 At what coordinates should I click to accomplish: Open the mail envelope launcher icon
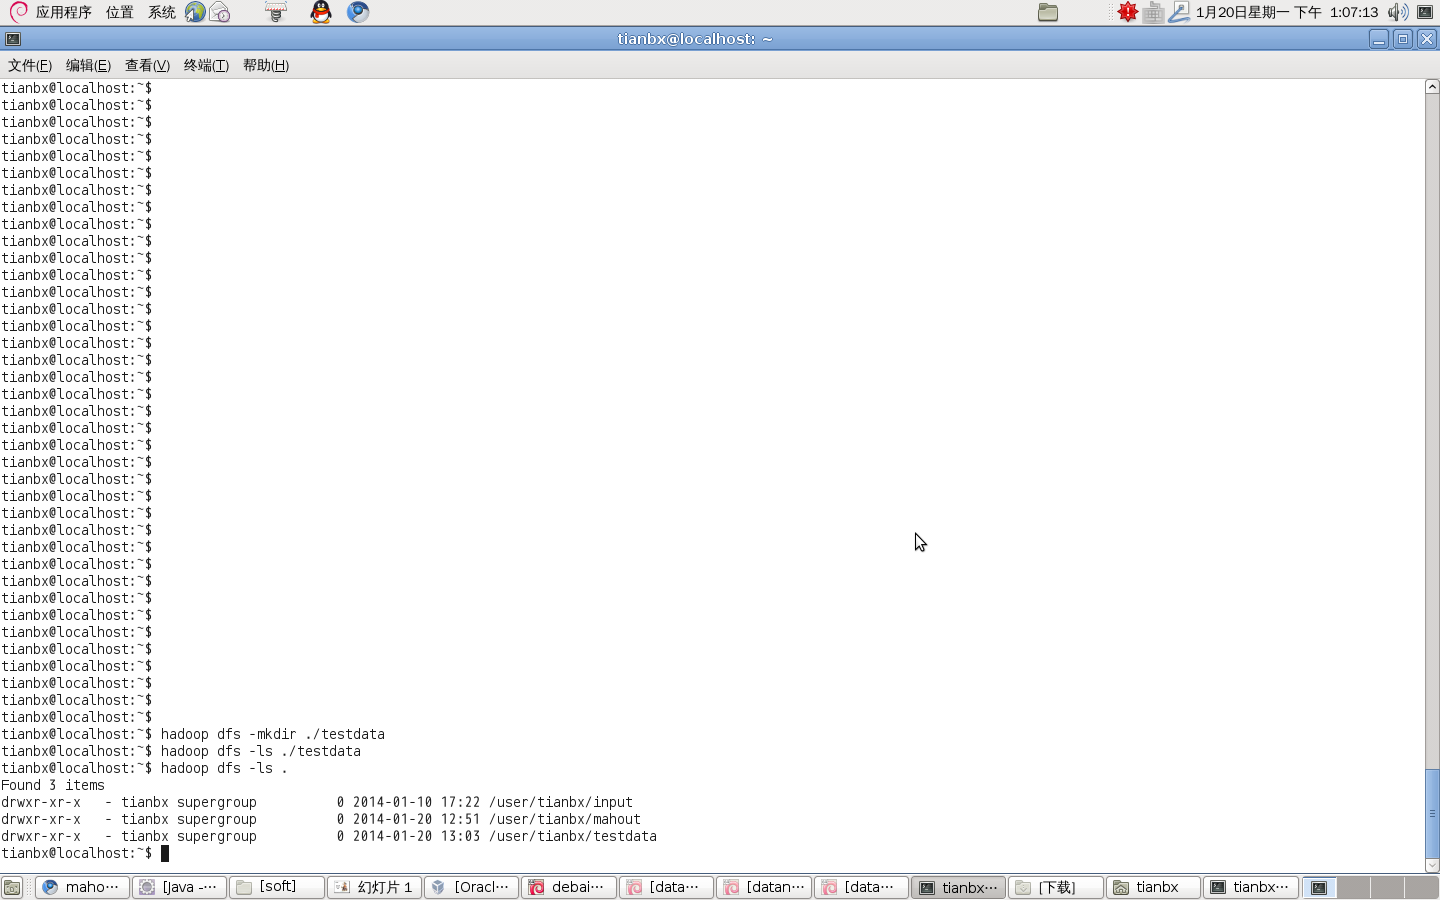220,12
